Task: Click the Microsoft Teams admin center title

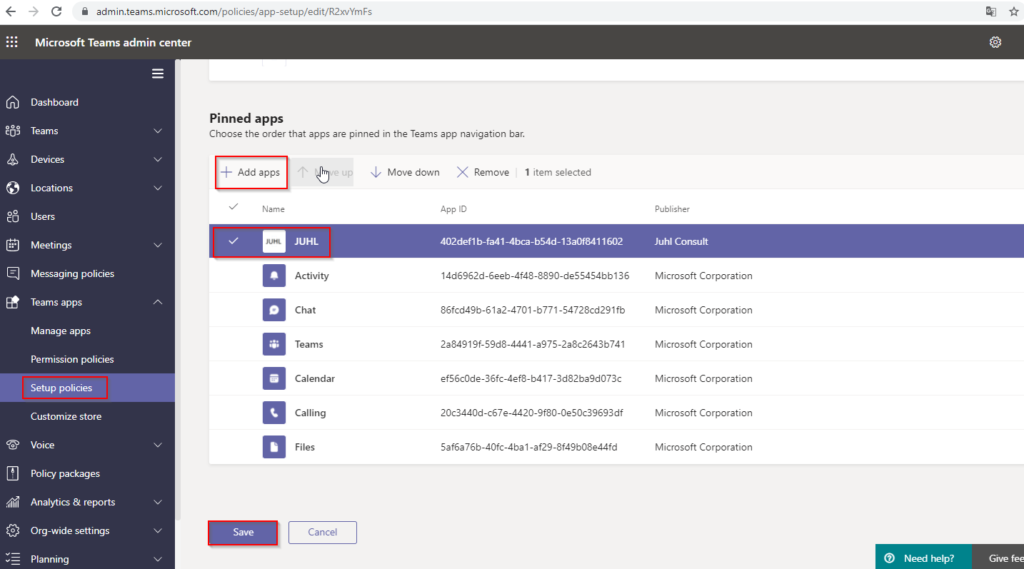Action: click(113, 42)
